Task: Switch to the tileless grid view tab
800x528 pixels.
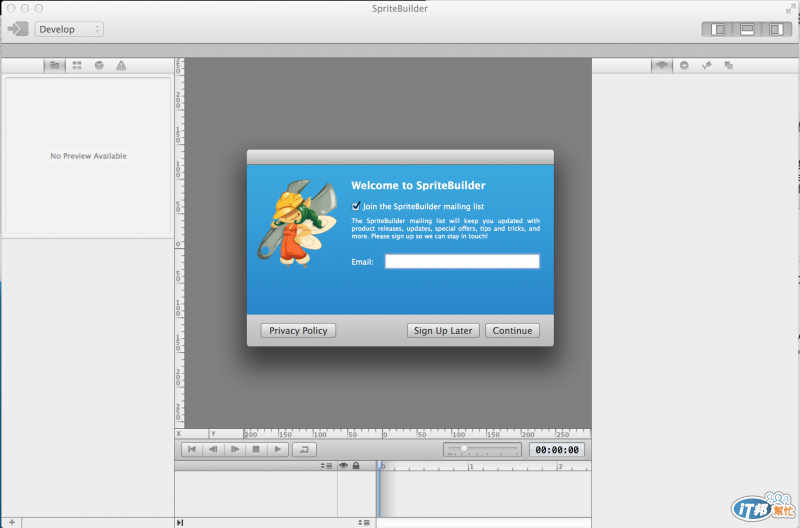Action: click(x=77, y=65)
